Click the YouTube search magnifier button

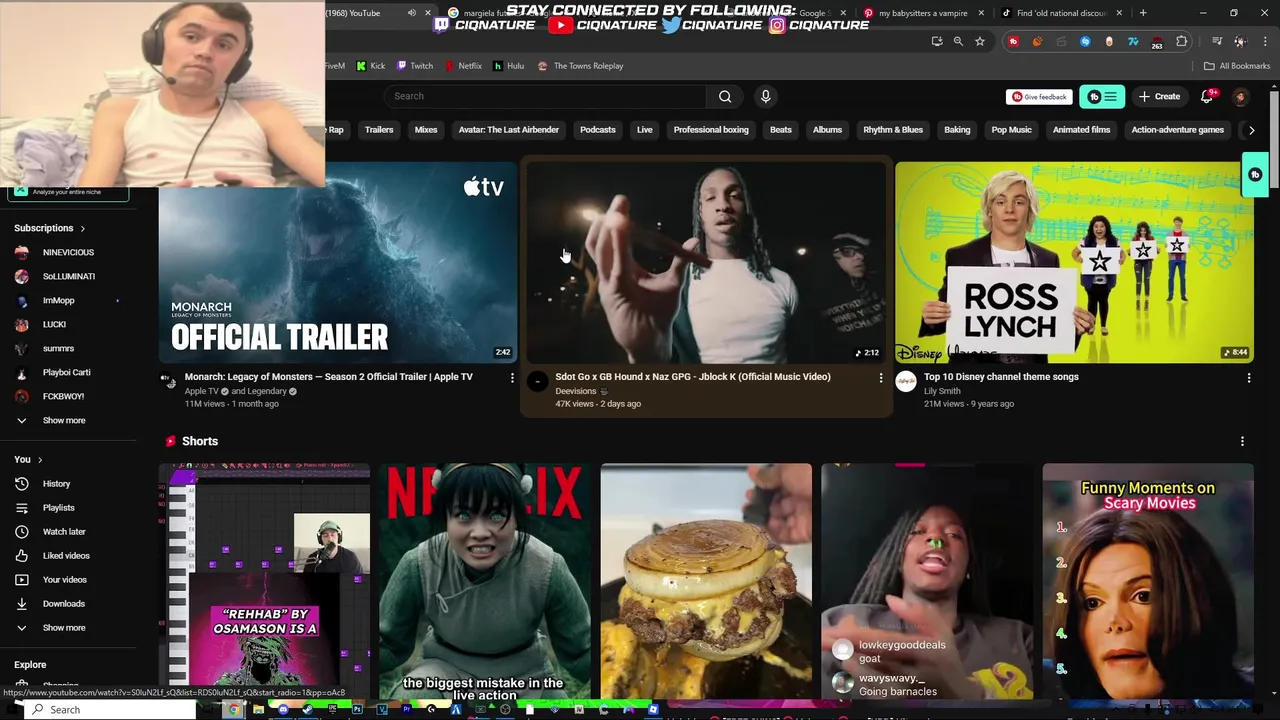coord(725,96)
